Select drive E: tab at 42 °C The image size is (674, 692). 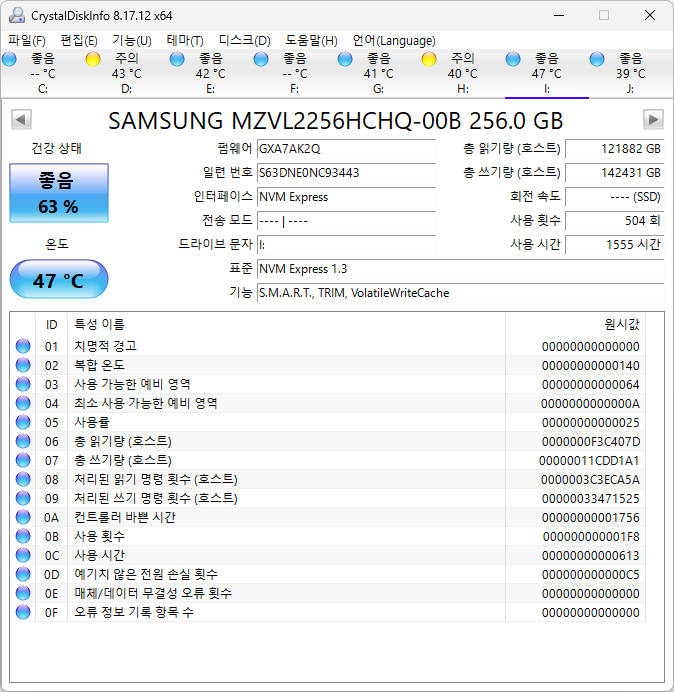210,73
